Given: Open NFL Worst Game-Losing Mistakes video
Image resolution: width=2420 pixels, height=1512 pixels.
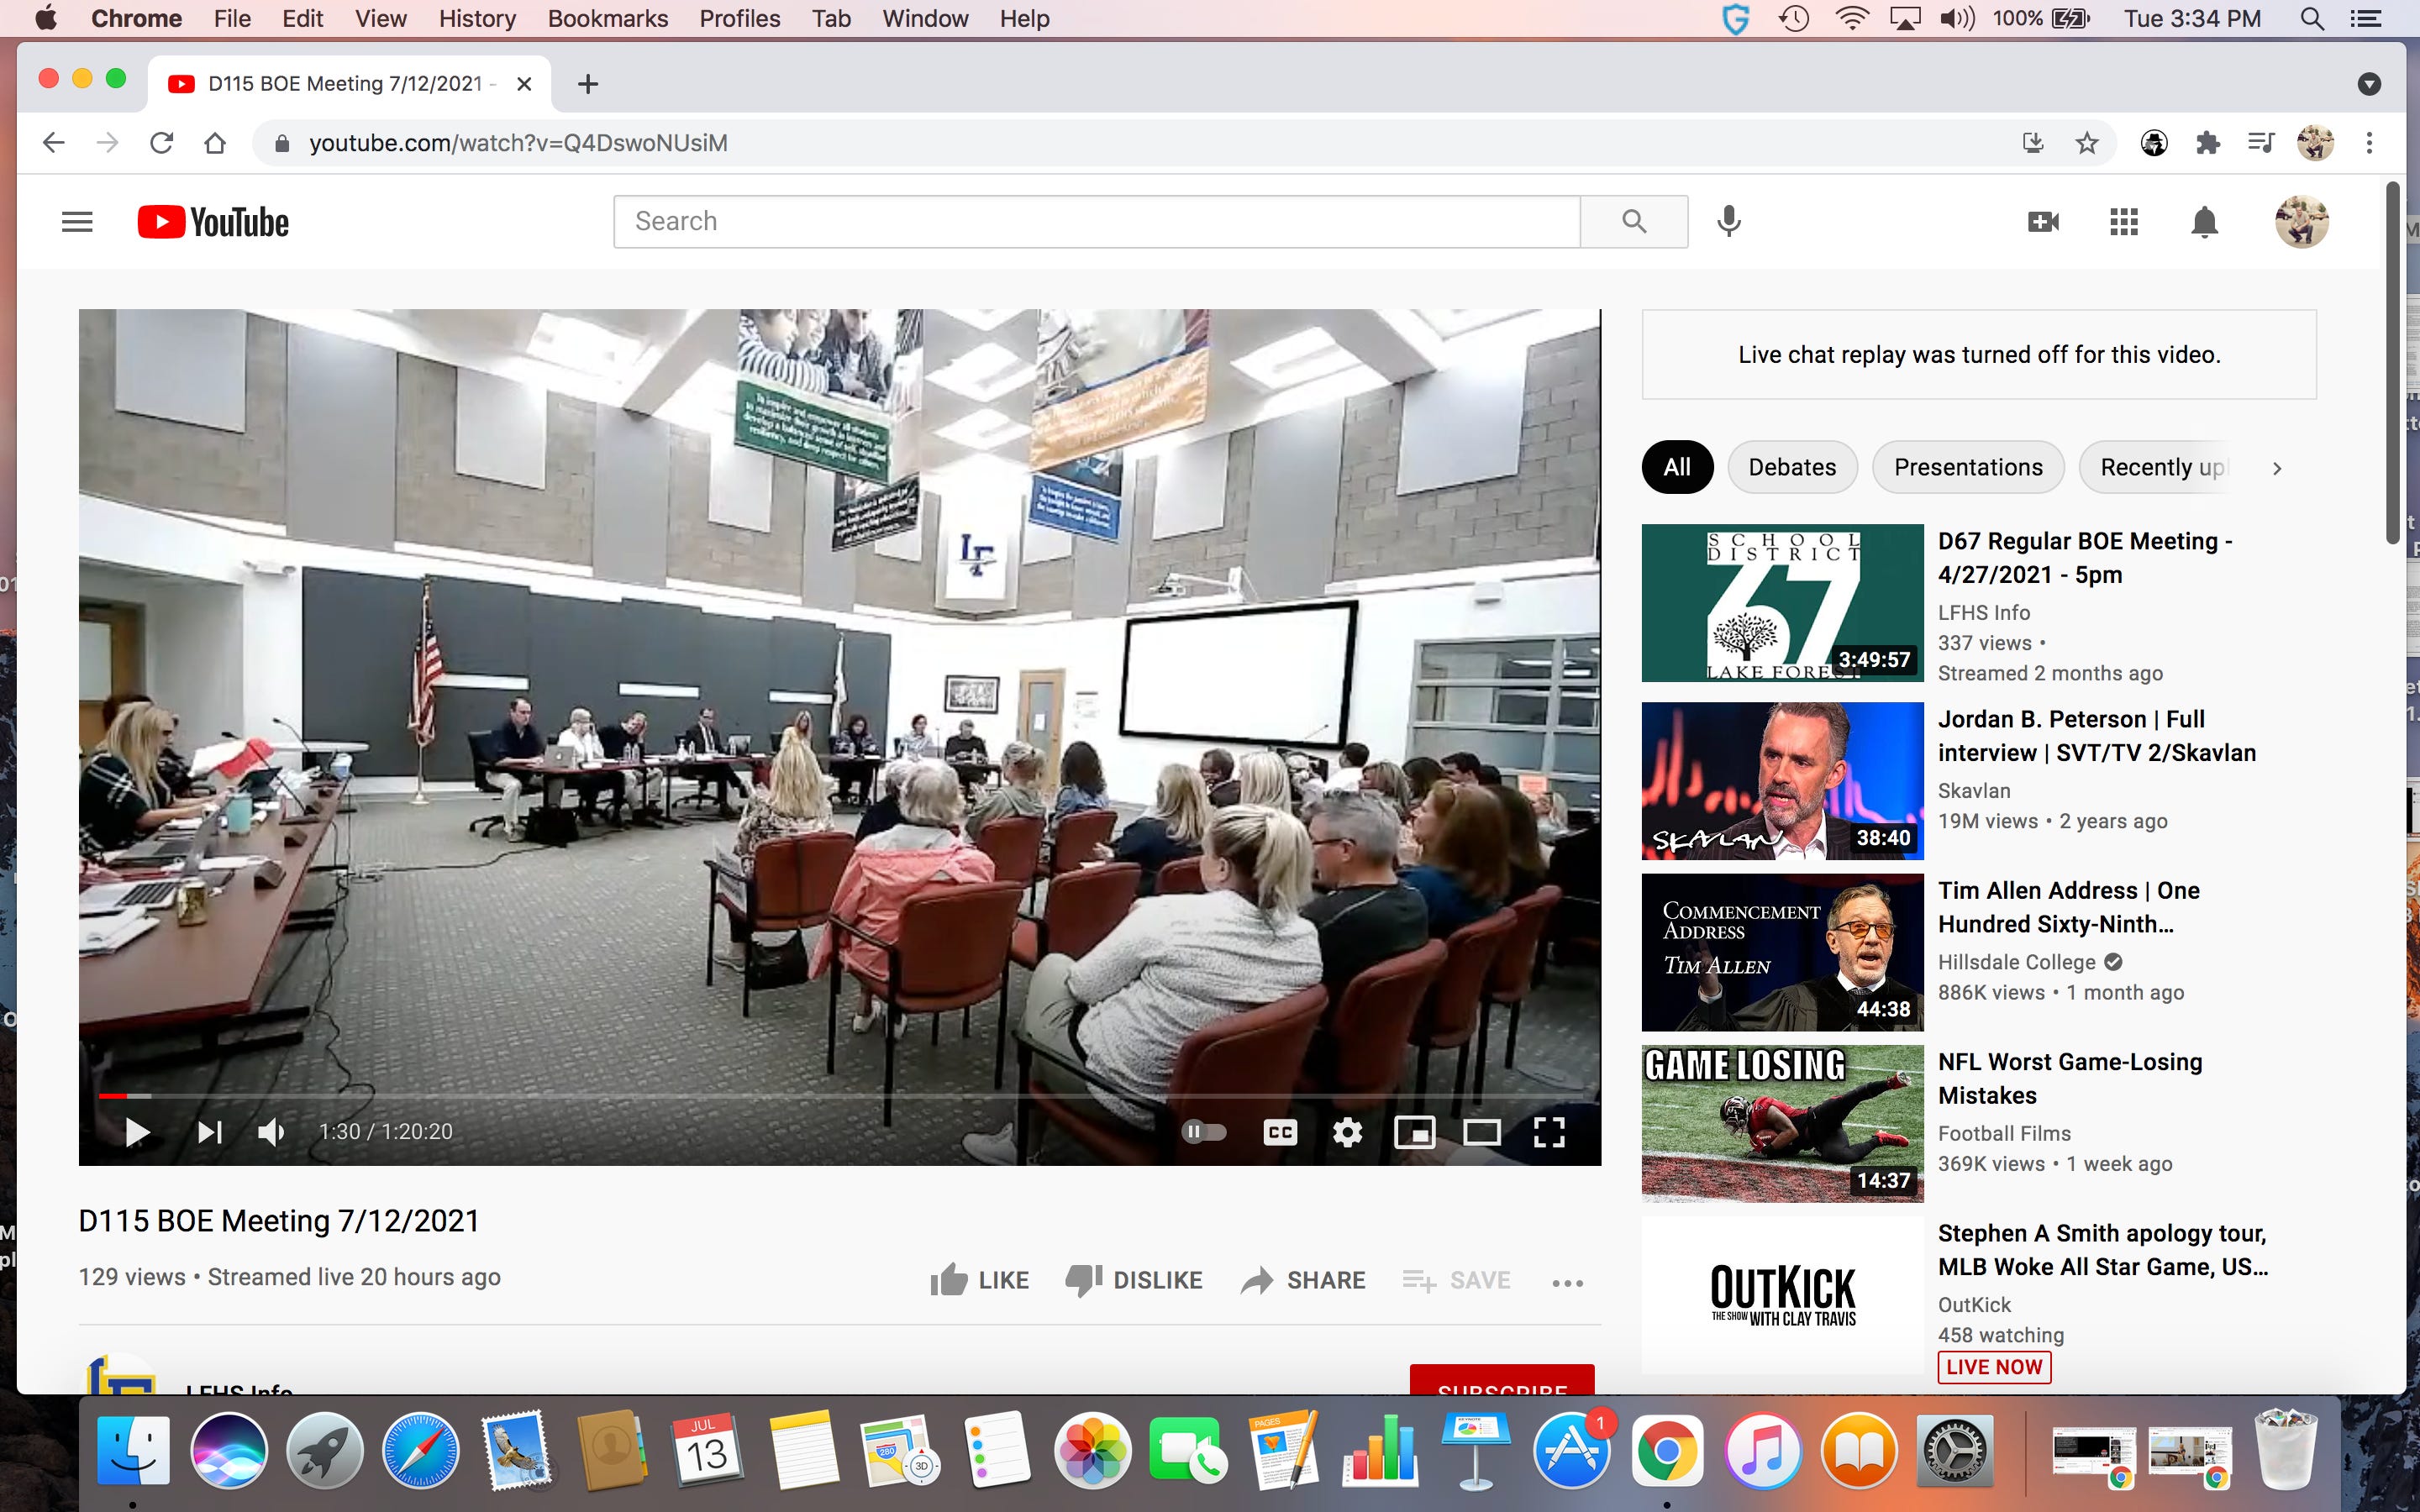Looking at the screenshot, I should (x=2070, y=1079).
